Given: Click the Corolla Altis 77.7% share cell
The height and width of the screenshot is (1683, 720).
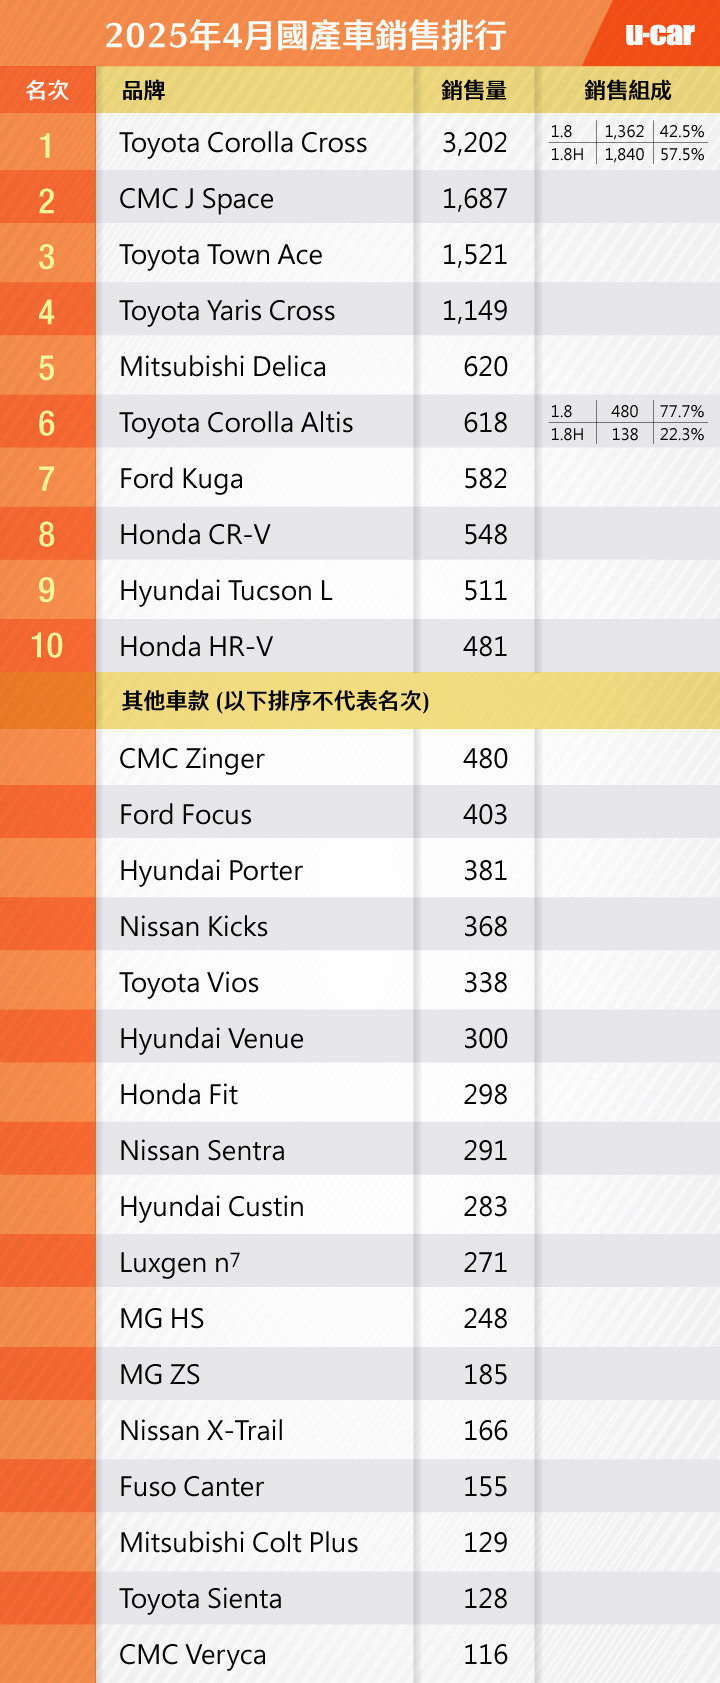Looking at the screenshot, I should click(x=682, y=411).
